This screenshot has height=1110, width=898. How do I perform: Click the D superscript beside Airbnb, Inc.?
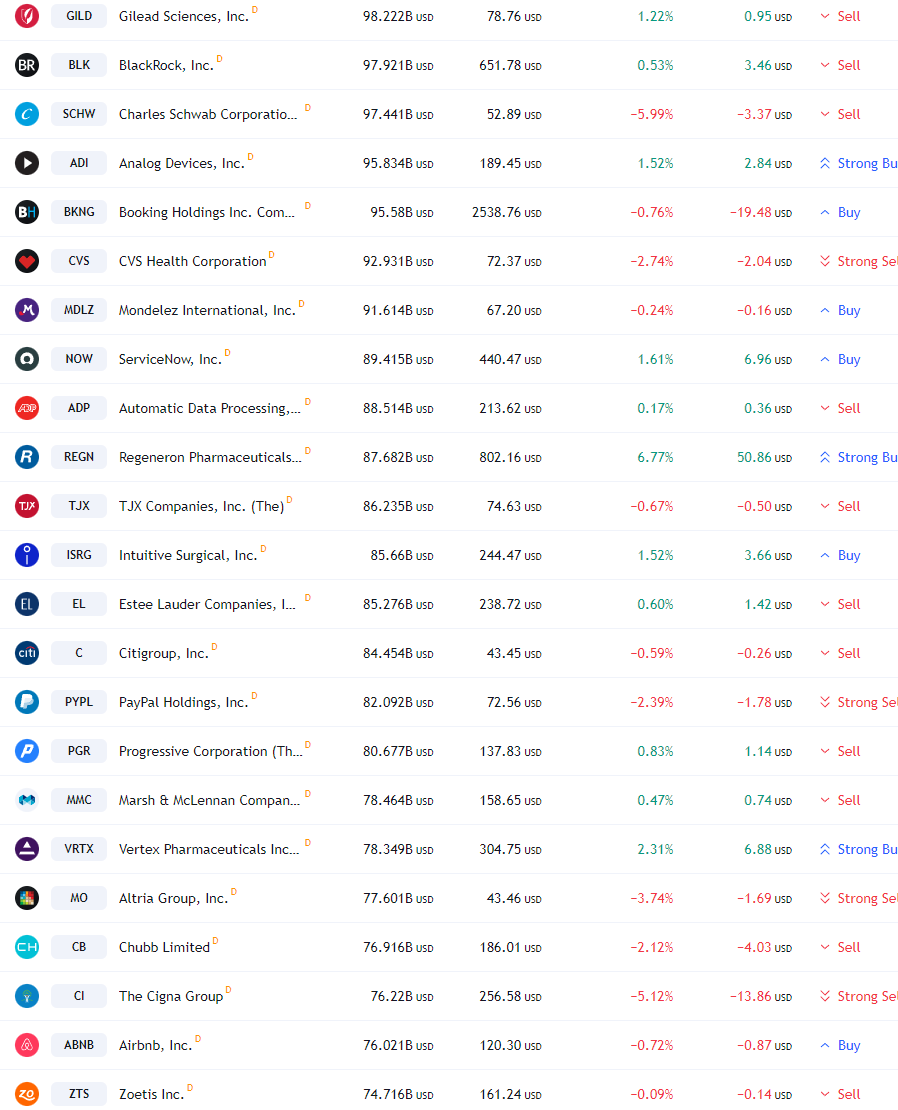pos(198,1039)
